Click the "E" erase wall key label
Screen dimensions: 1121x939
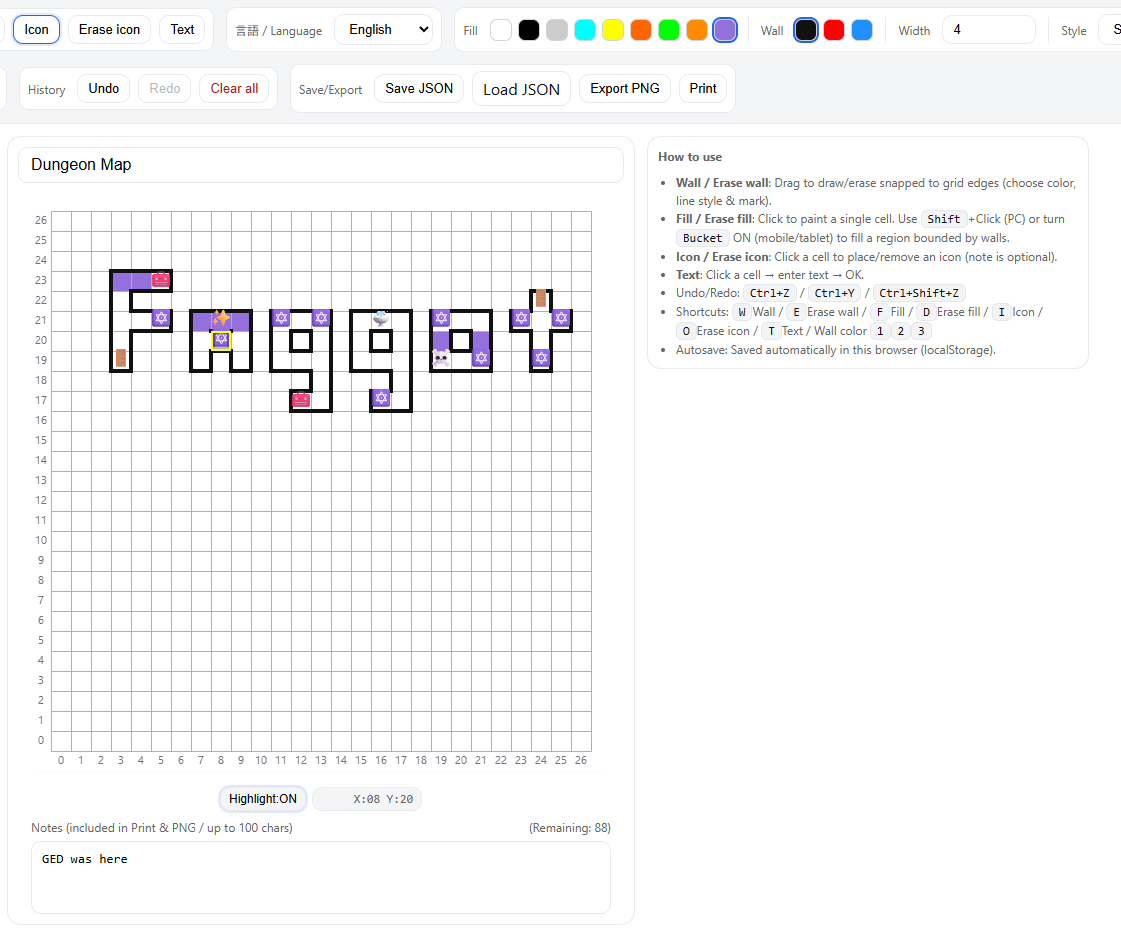(x=796, y=312)
